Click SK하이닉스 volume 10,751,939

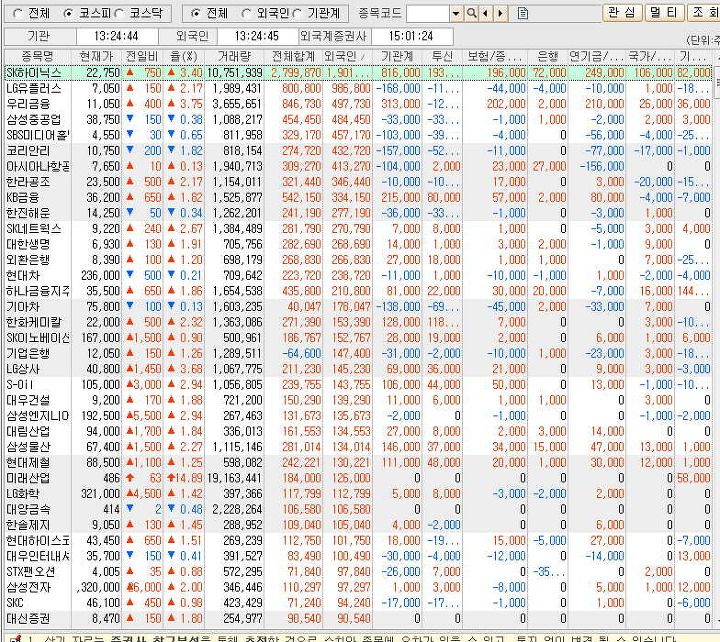pos(235,73)
